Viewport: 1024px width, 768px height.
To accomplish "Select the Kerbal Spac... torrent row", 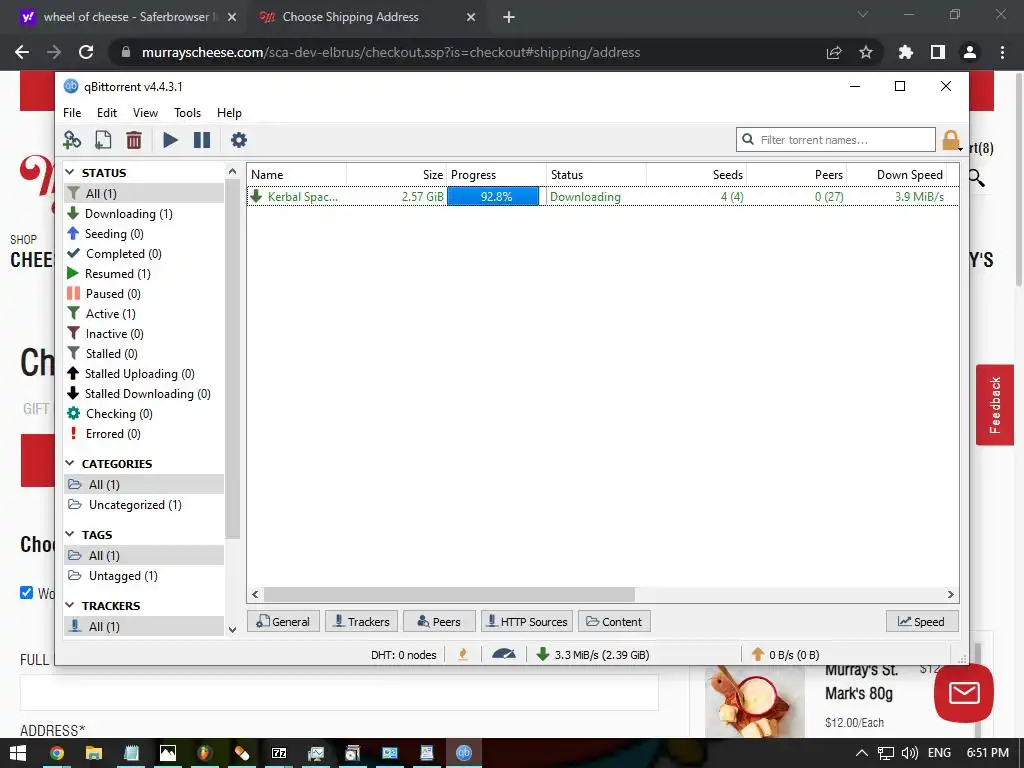I will tap(603, 197).
